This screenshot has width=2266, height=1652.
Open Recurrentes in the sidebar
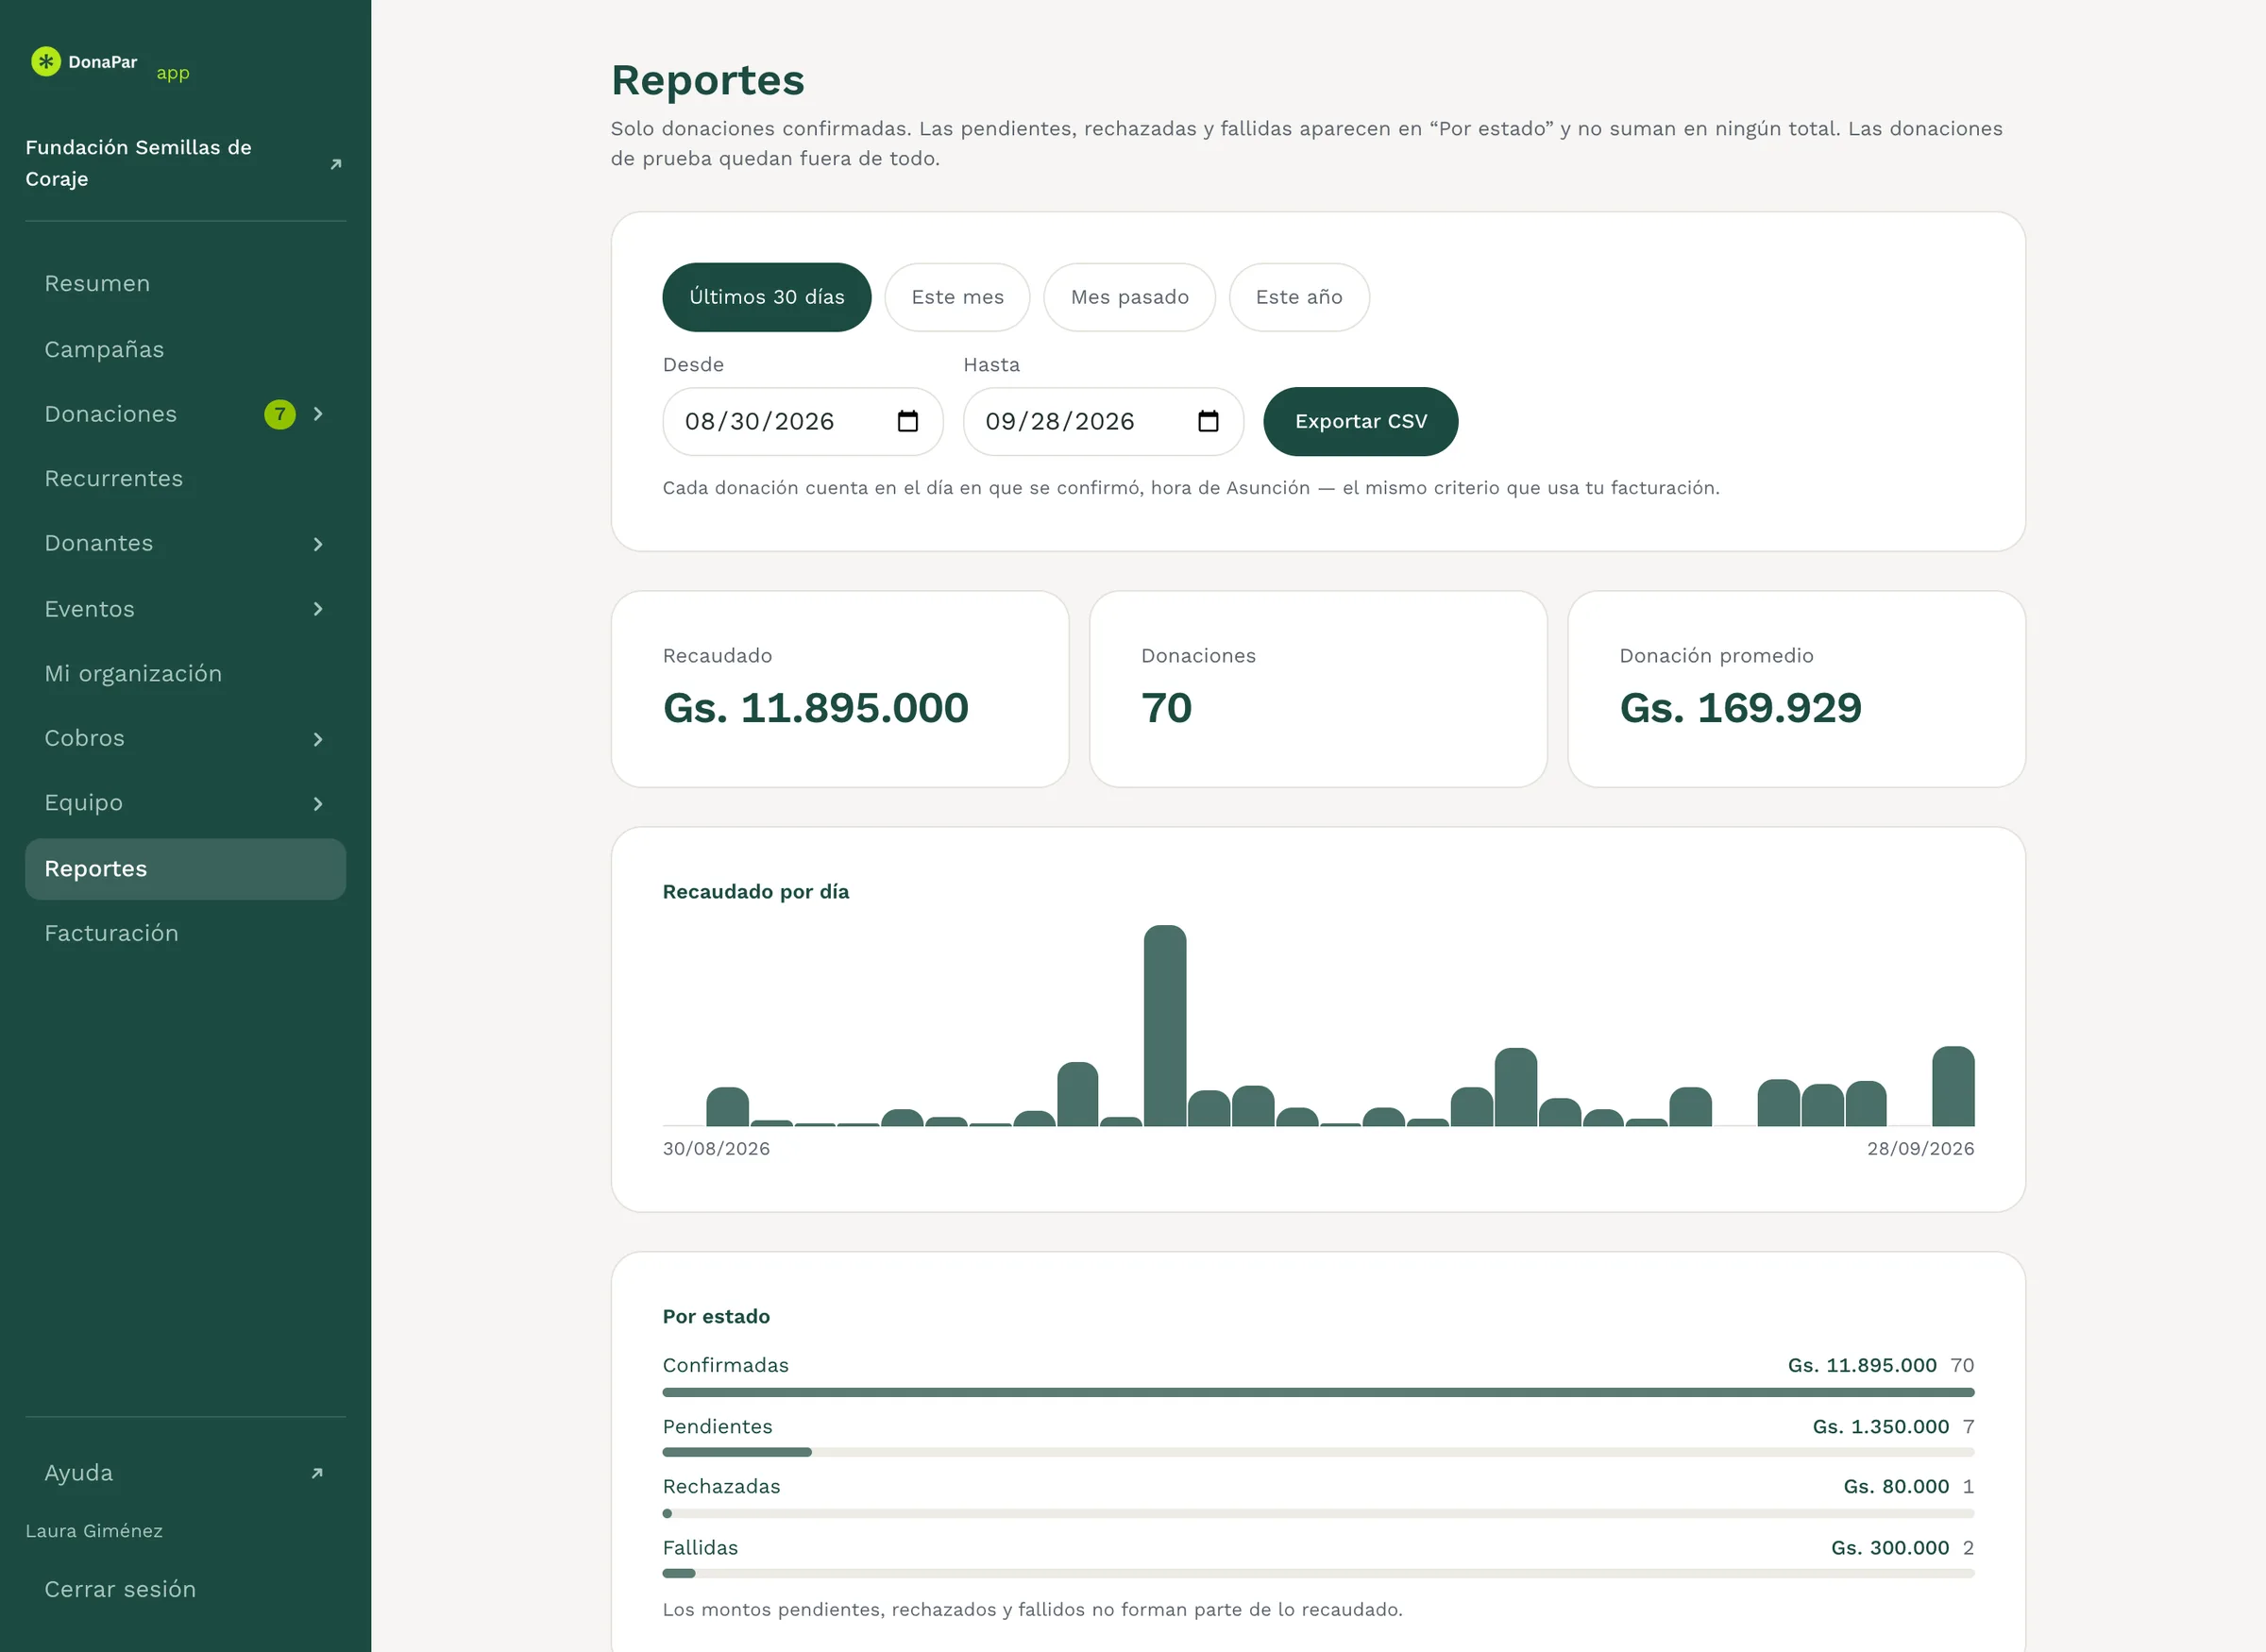(185, 479)
